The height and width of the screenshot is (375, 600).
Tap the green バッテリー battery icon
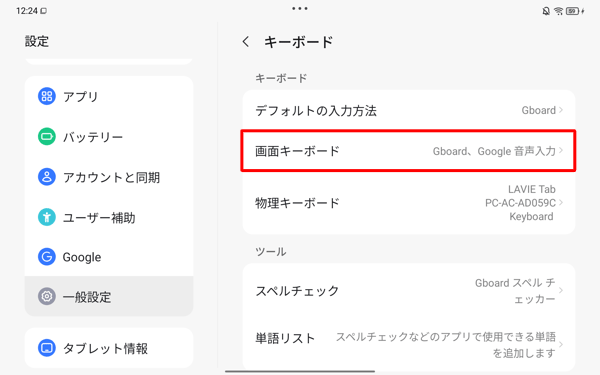[47, 137]
